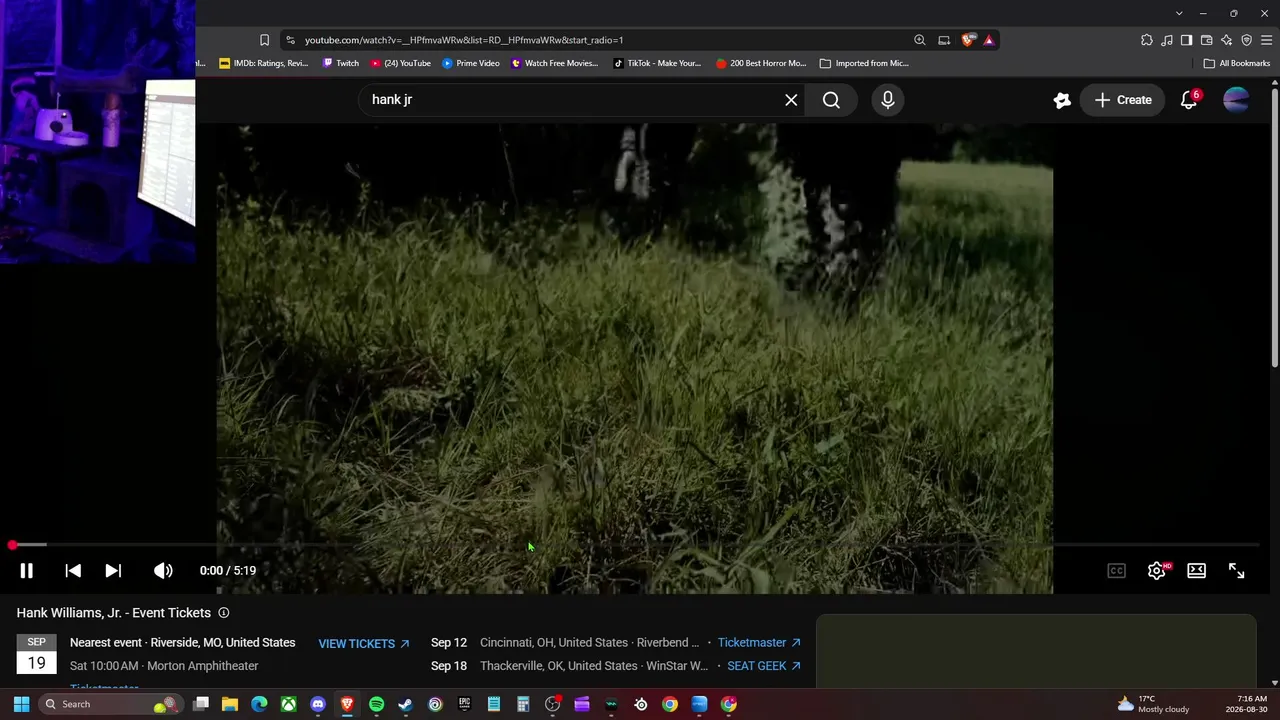Open File Explorer from the taskbar
This screenshot has width=1280, height=720.
click(230, 704)
